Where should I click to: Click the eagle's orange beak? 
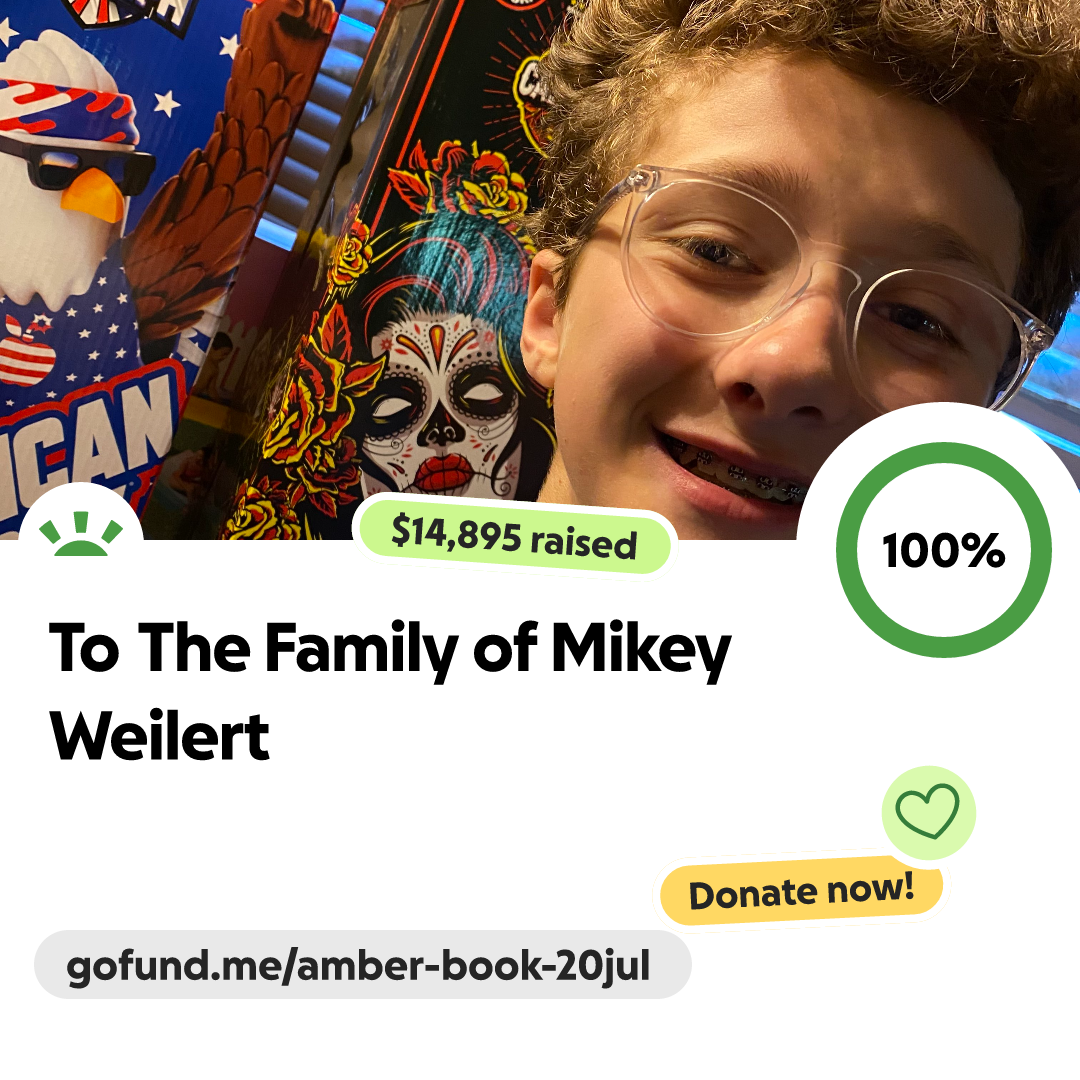point(92,195)
